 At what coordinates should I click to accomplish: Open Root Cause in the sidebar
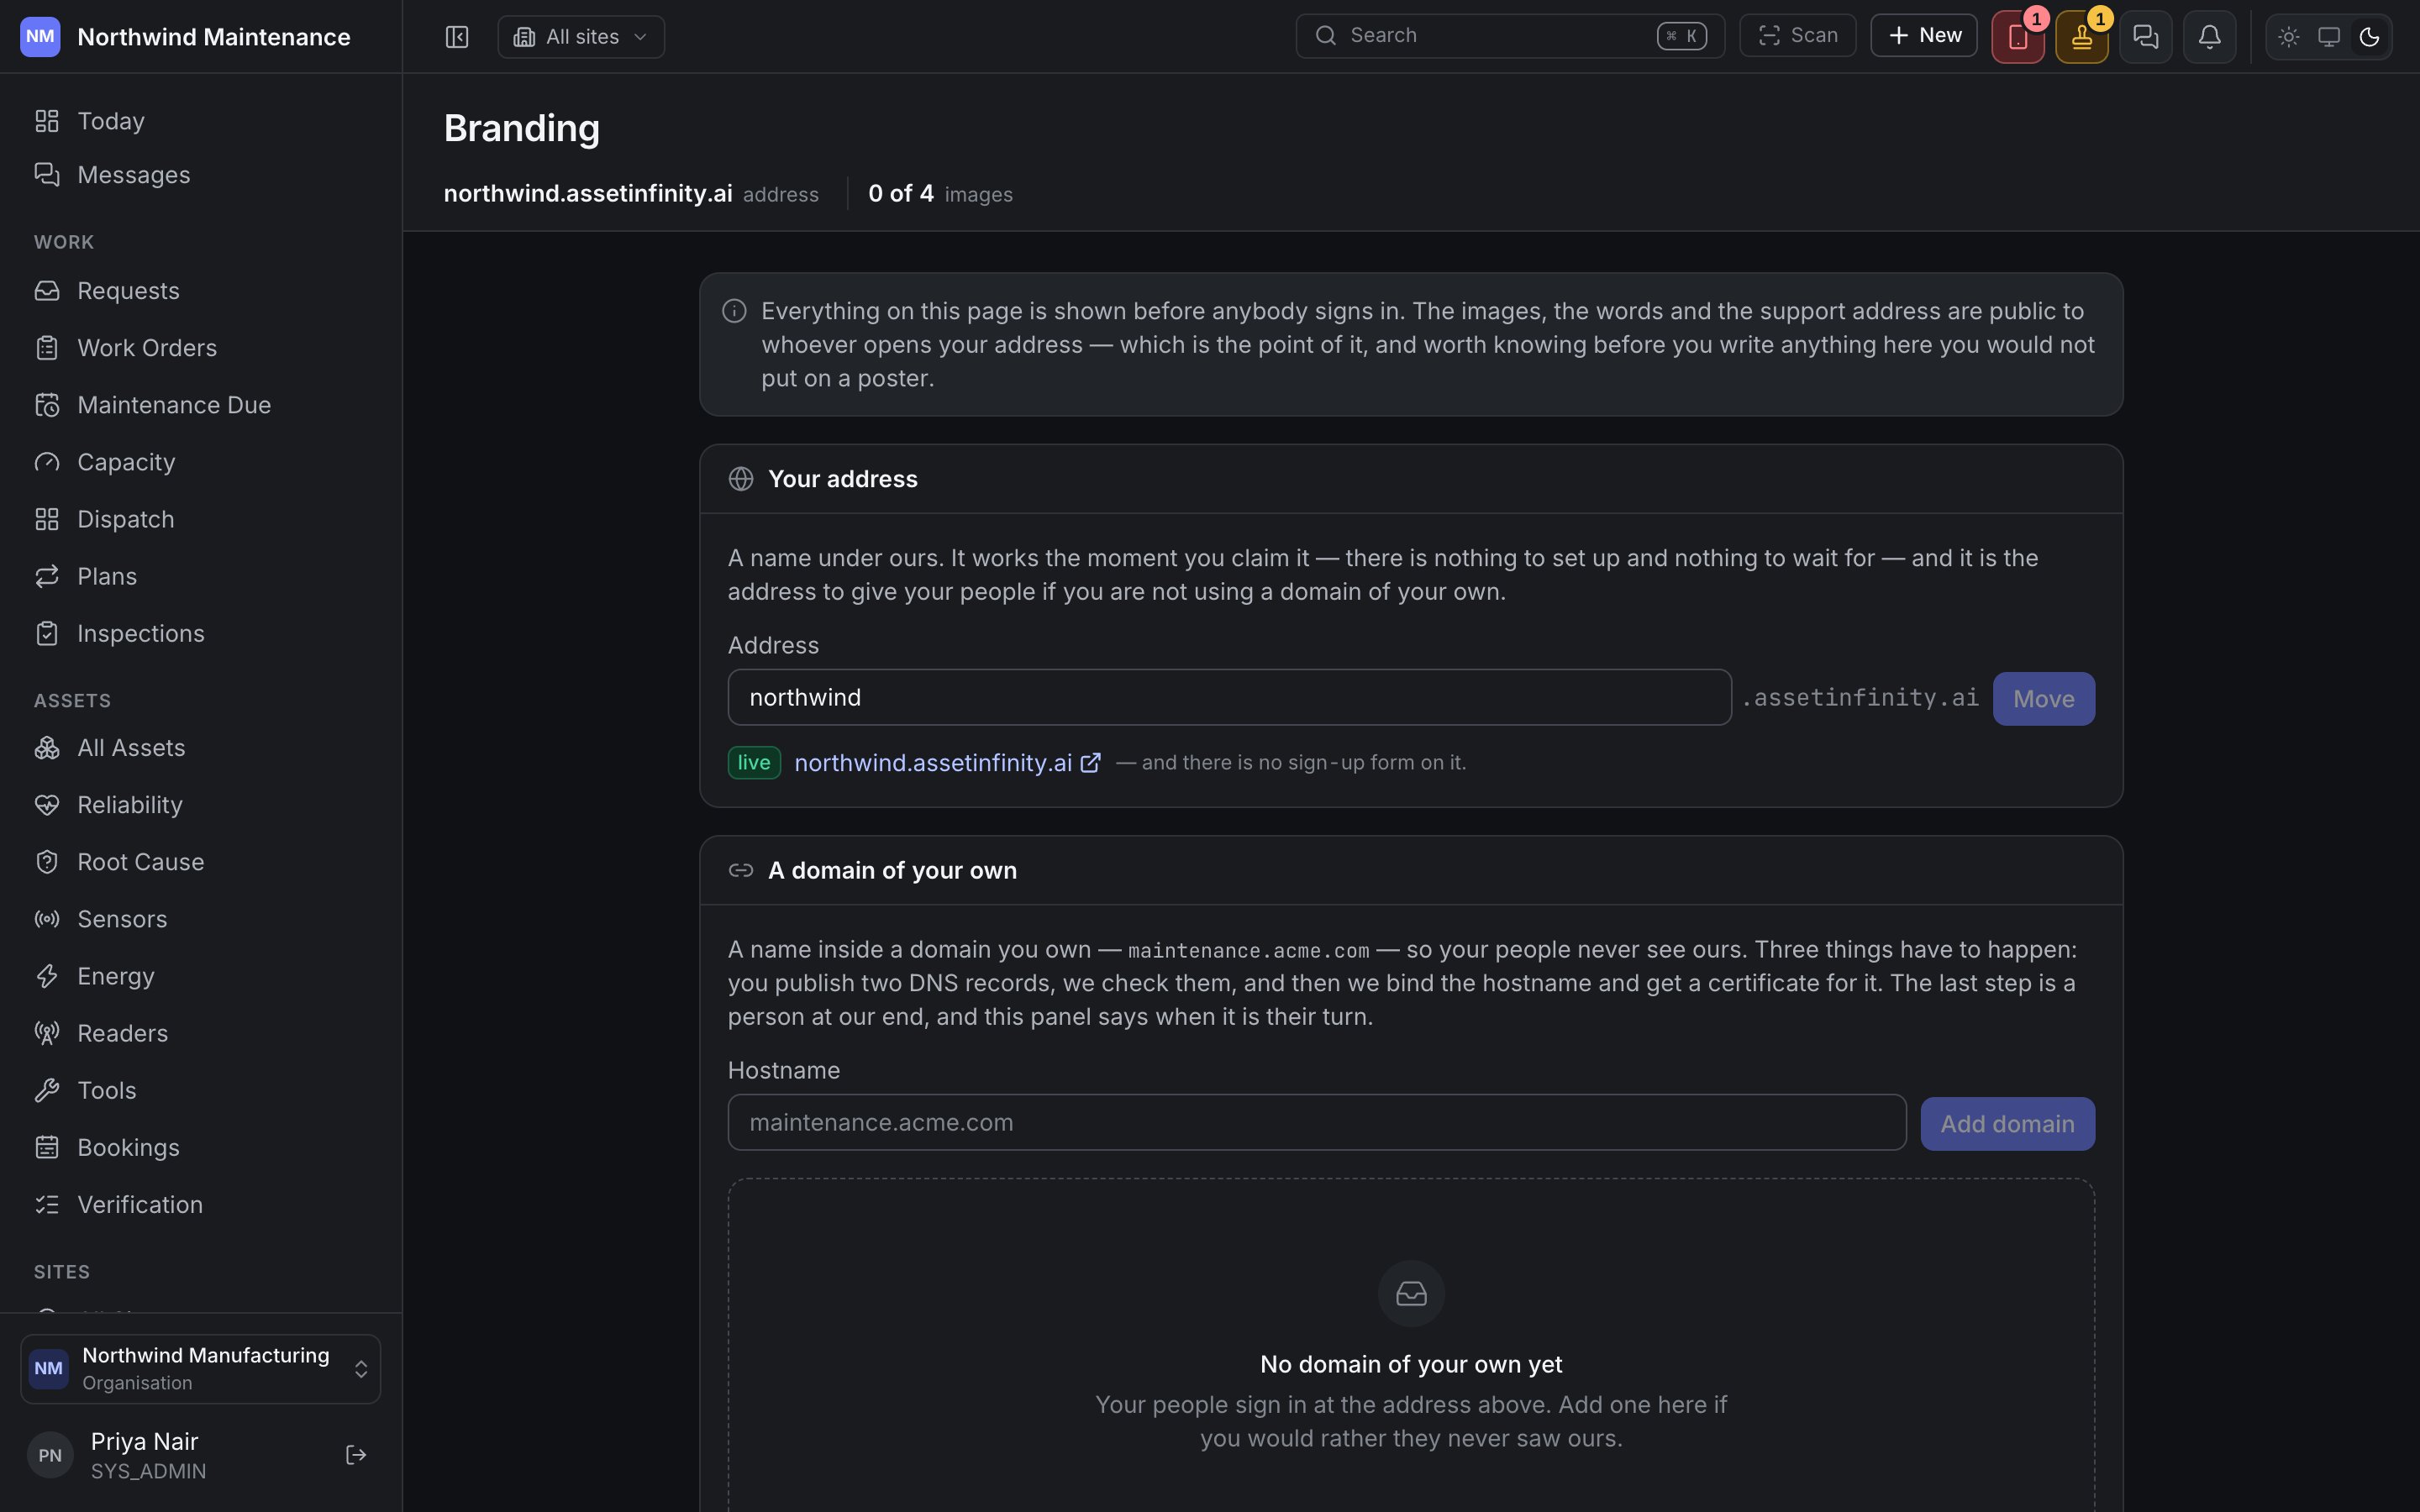201,862
